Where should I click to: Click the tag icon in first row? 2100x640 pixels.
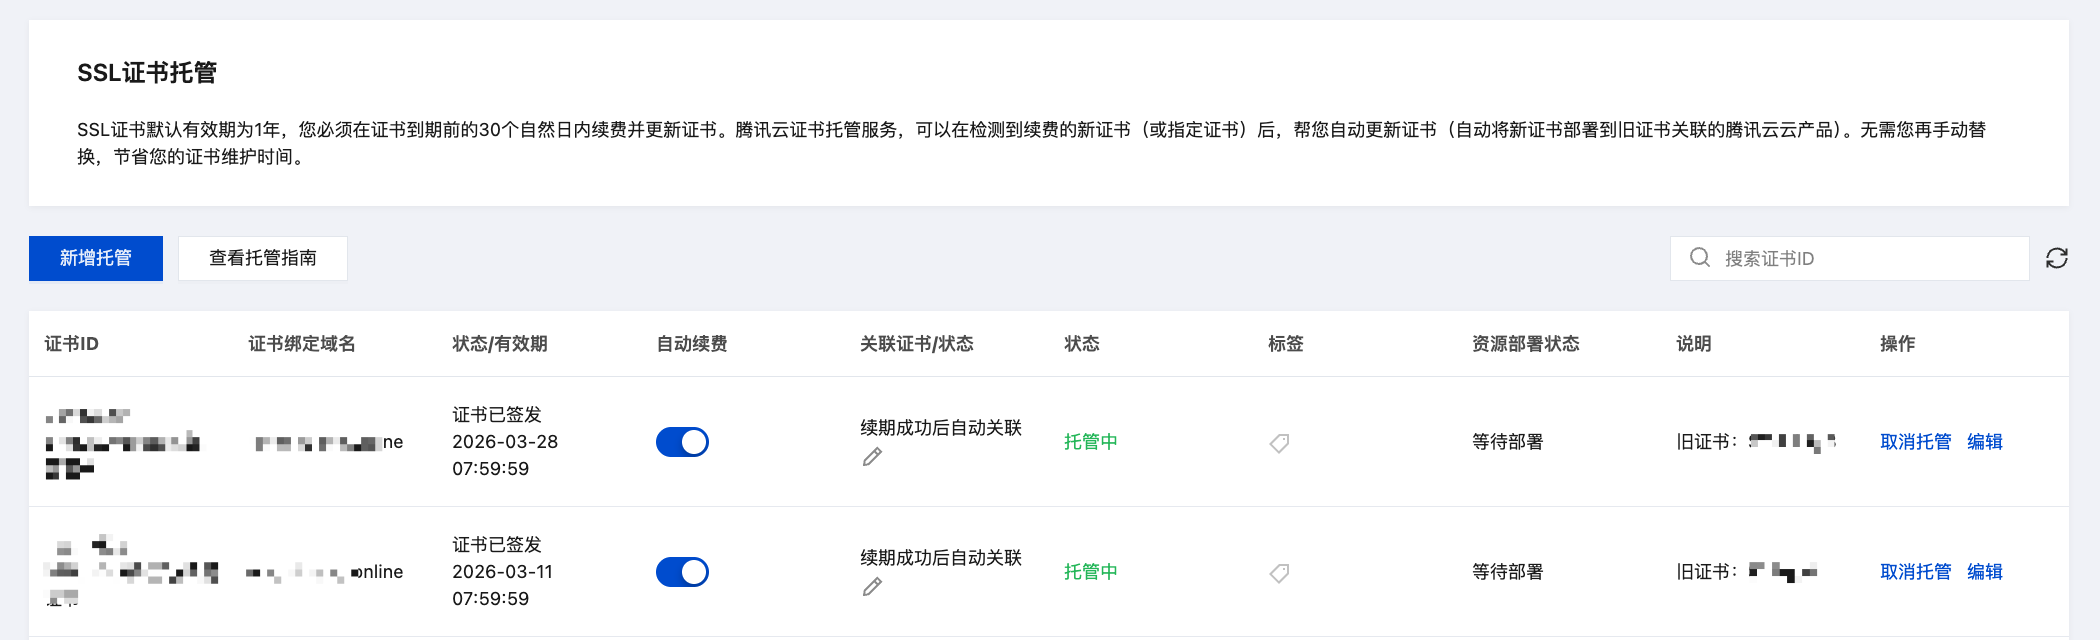(x=1279, y=442)
